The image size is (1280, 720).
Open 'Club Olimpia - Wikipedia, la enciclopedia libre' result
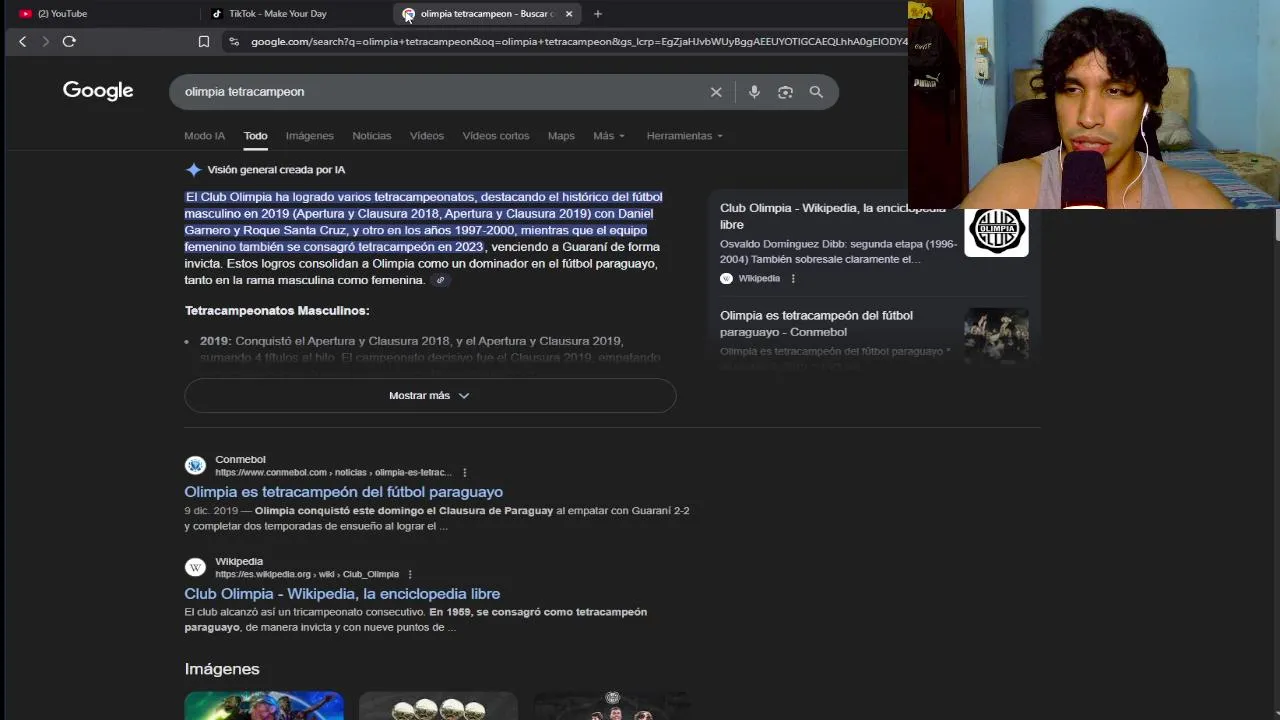pyautogui.click(x=342, y=594)
